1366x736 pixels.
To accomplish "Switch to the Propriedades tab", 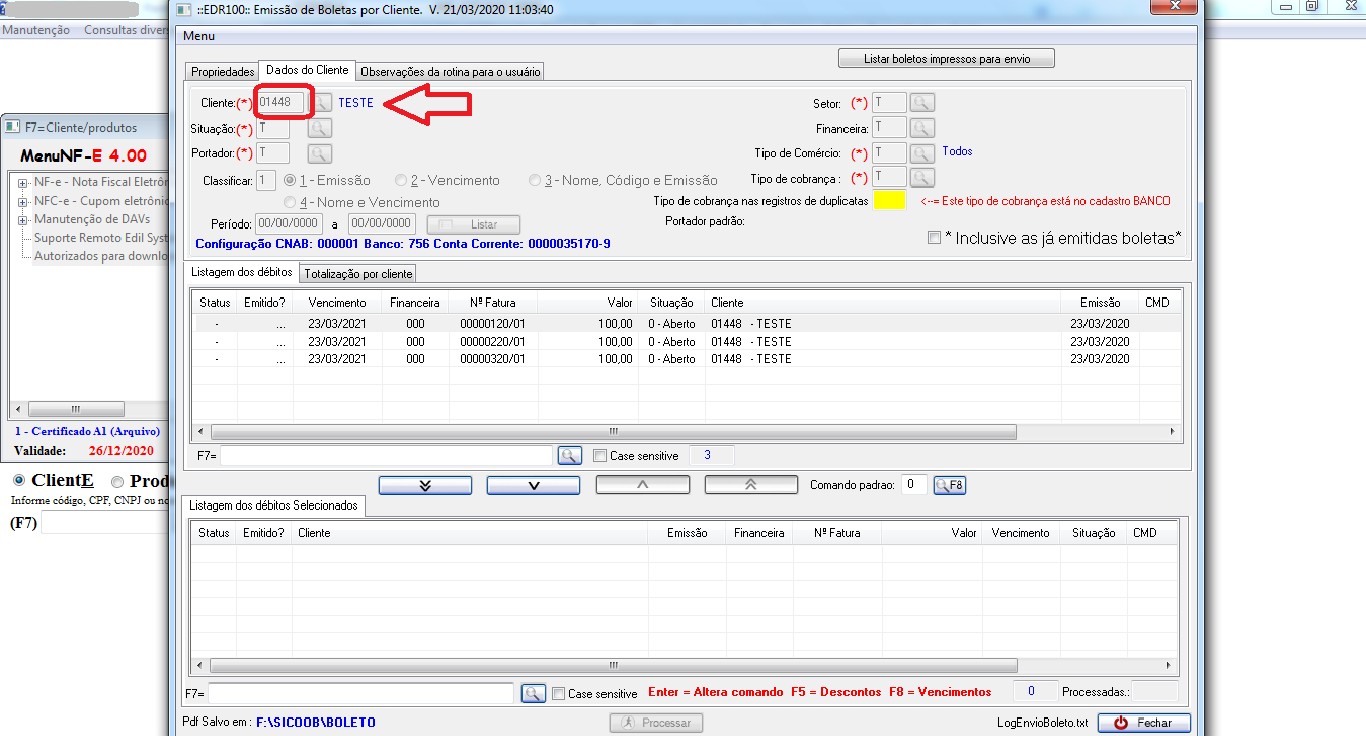I will (223, 72).
